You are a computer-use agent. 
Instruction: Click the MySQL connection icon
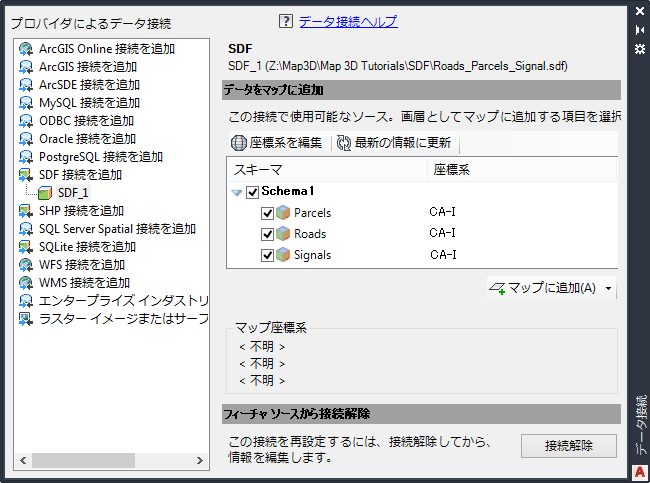26,103
